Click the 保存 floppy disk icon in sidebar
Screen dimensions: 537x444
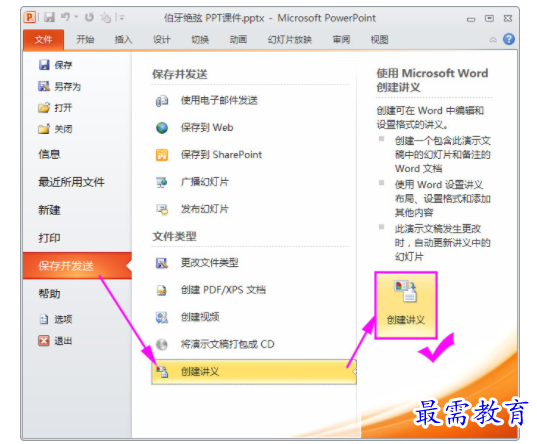click(44, 64)
